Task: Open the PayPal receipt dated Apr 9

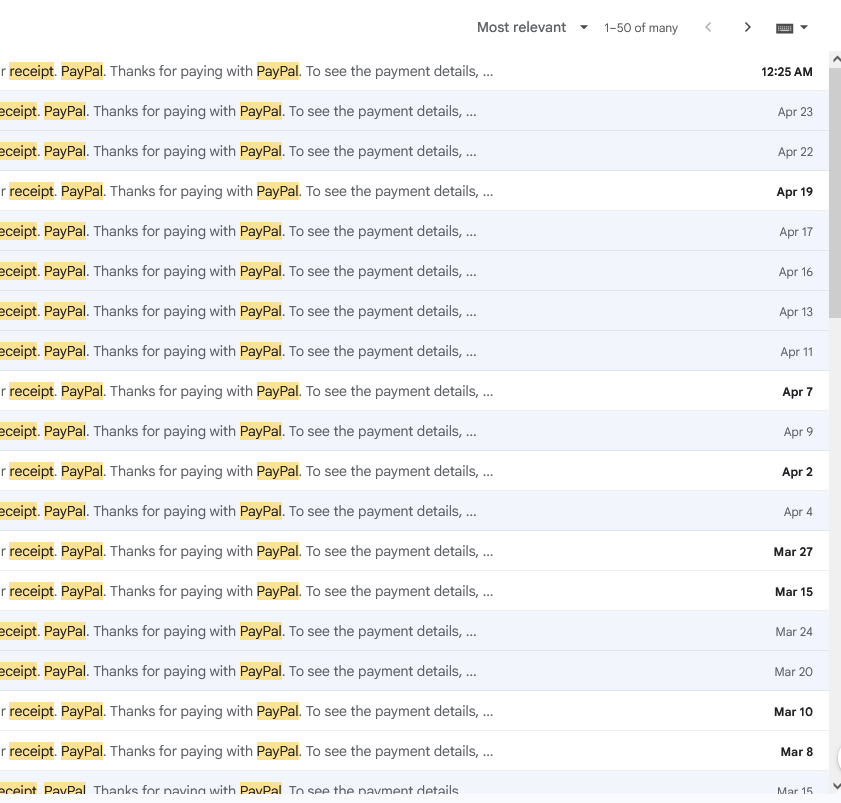Action: (x=414, y=431)
